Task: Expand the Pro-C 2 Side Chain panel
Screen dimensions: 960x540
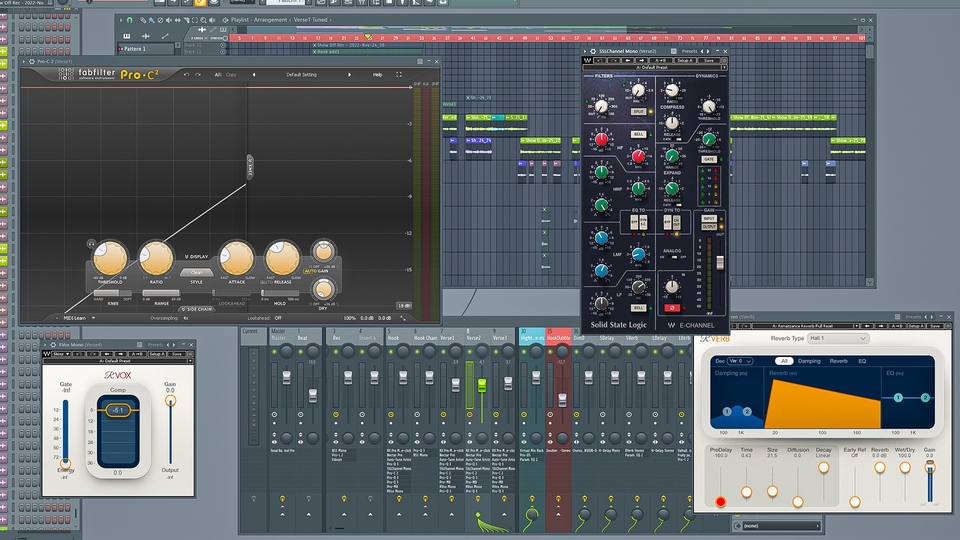Action: click(197, 309)
